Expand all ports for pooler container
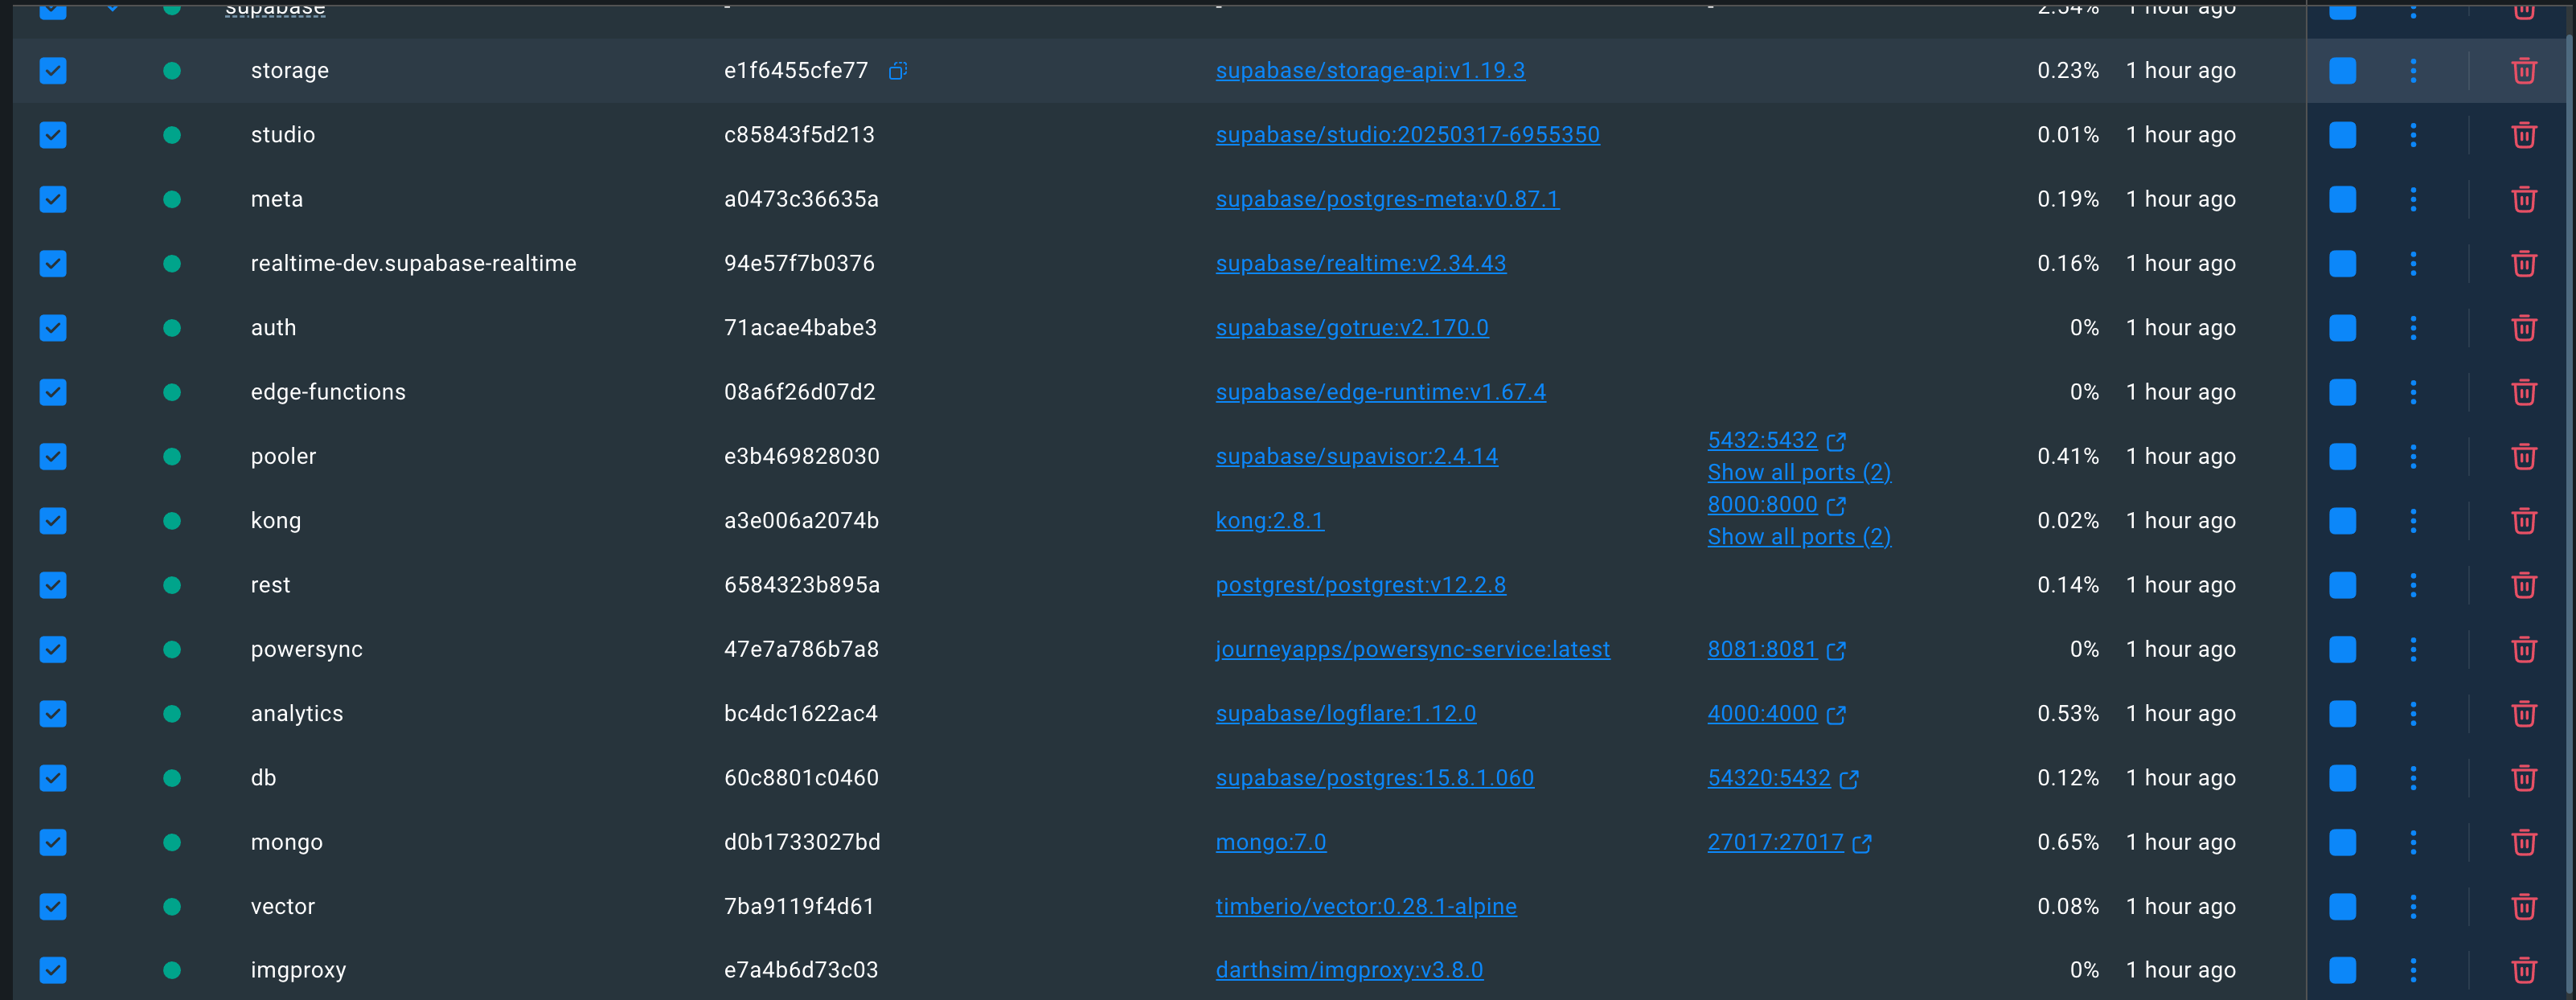This screenshot has height=1000, width=2576. (x=1799, y=472)
